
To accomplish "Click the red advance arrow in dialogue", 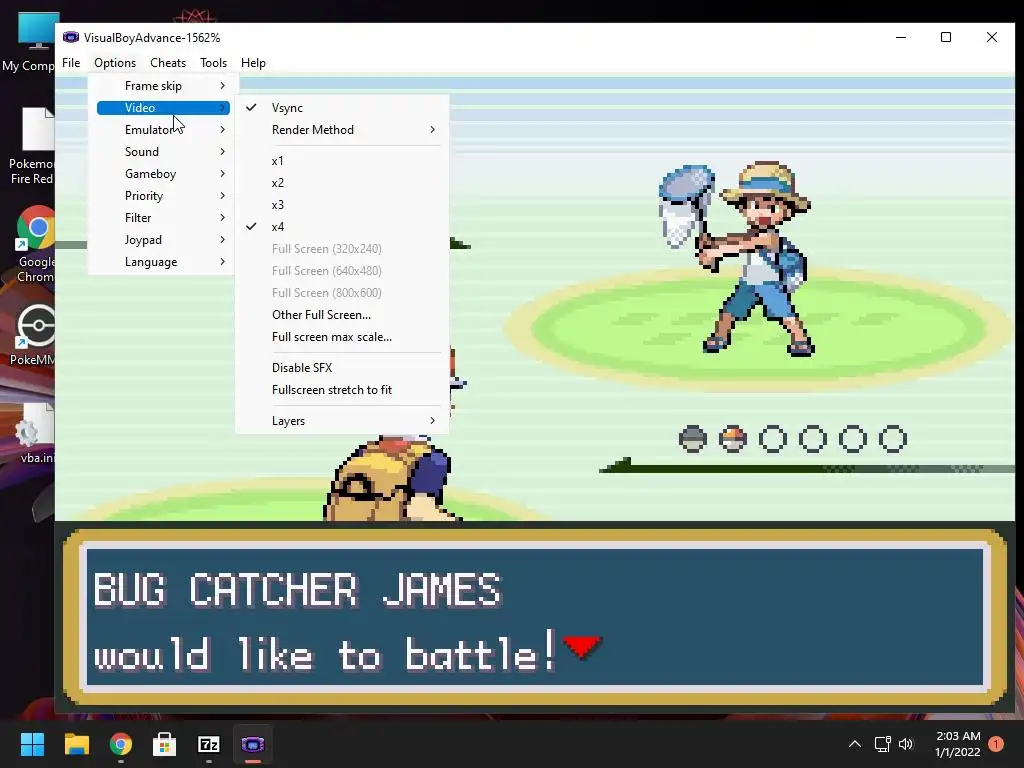I will click(x=582, y=647).
